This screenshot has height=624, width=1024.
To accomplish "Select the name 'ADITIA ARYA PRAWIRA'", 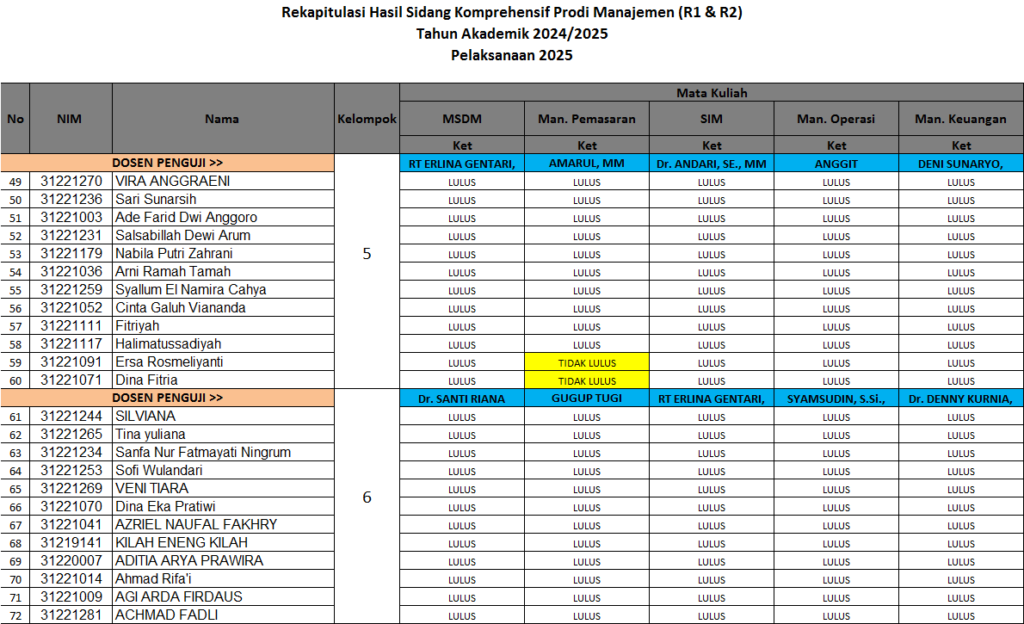I will coord(189,561).
